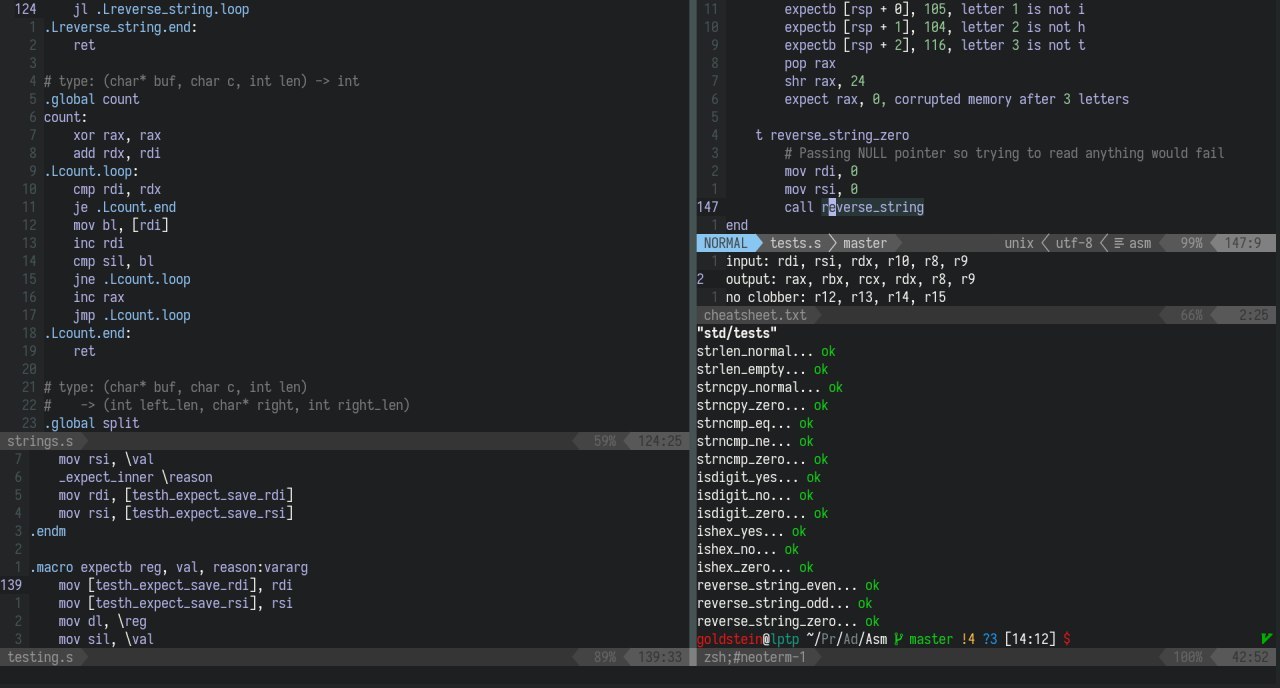Click the utf-8 encoding segment
Viewport: 1280px width, 688px height.
pyautogui.click(x=1073, y=243)
